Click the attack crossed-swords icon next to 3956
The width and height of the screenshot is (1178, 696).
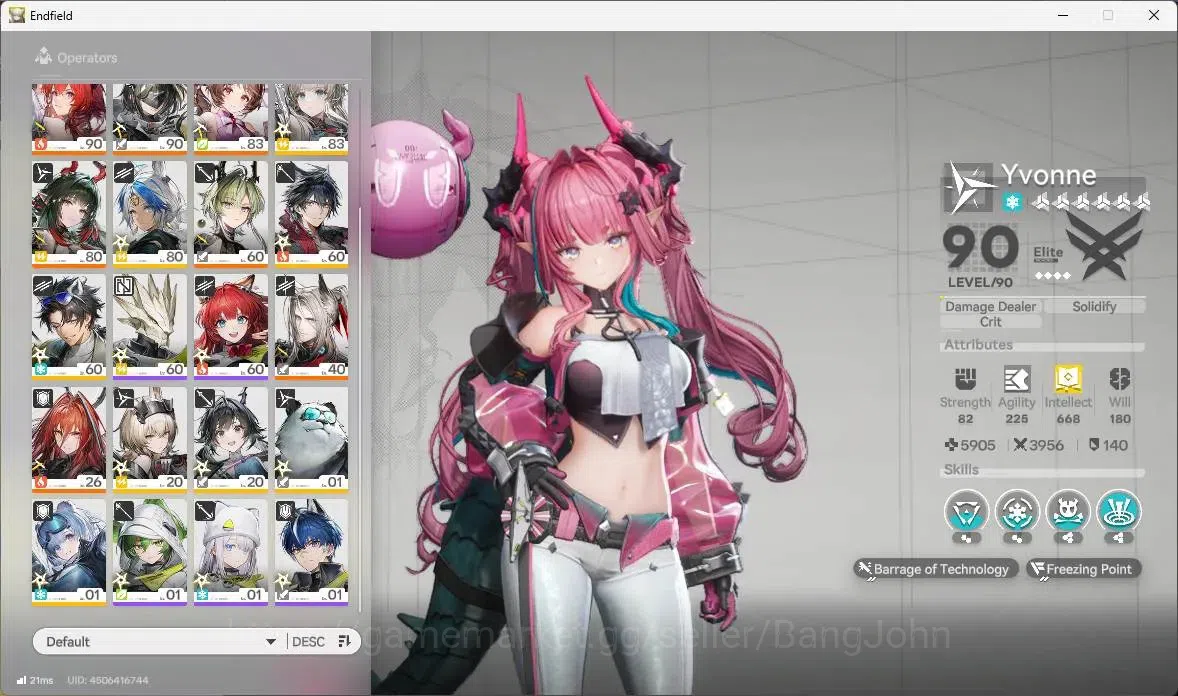coord(1019,445)
